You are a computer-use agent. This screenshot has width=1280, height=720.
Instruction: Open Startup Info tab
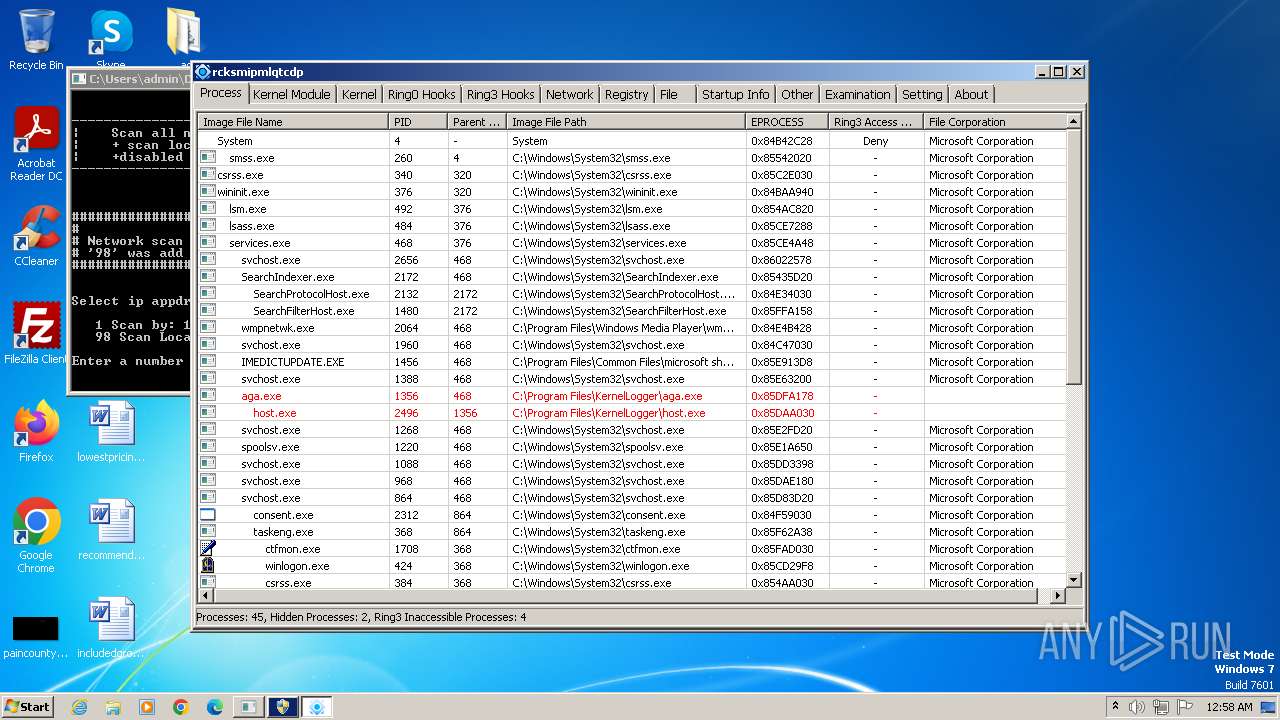tap(735, 94)
